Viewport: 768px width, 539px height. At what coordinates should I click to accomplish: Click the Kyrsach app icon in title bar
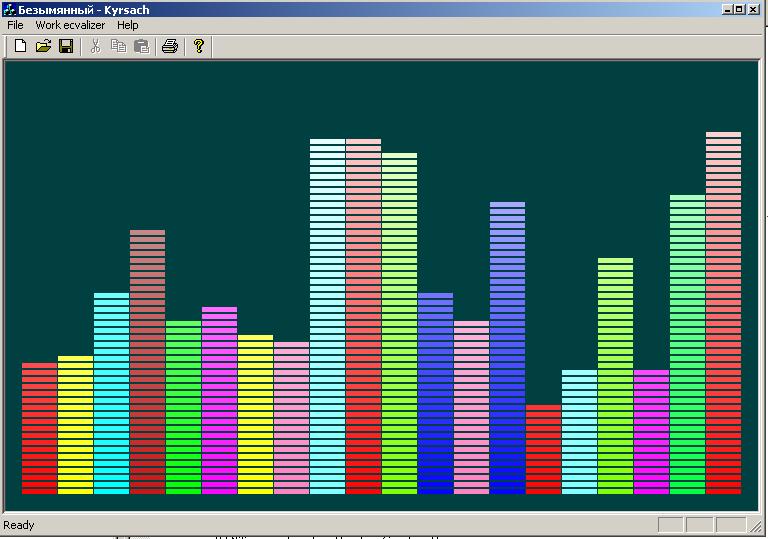point(9,9)
